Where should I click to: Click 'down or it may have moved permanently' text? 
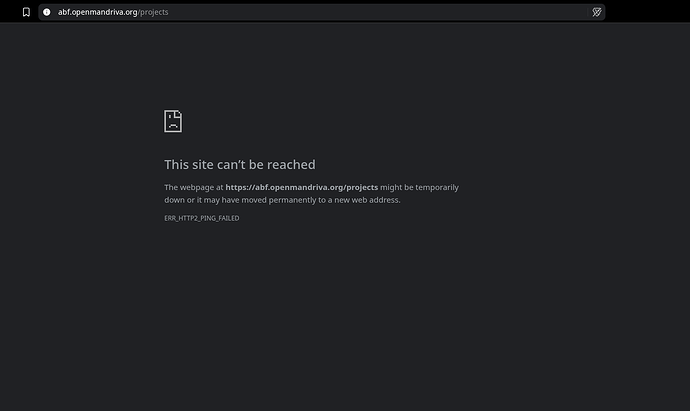click(242, 200)
